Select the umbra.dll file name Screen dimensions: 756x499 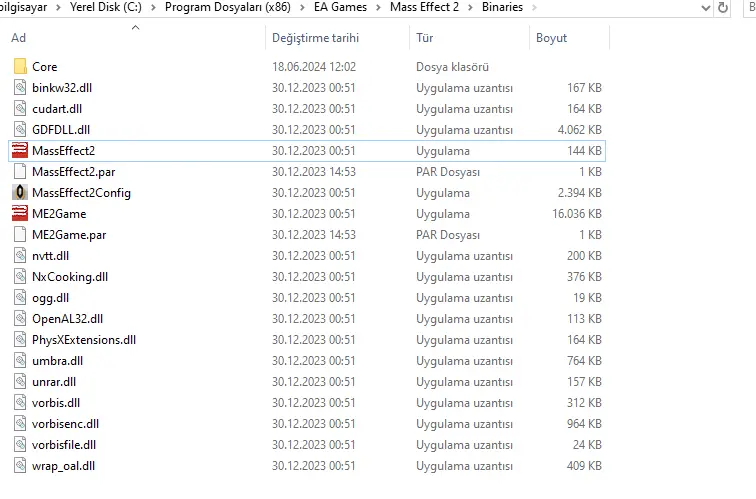(x=57, y=361)
